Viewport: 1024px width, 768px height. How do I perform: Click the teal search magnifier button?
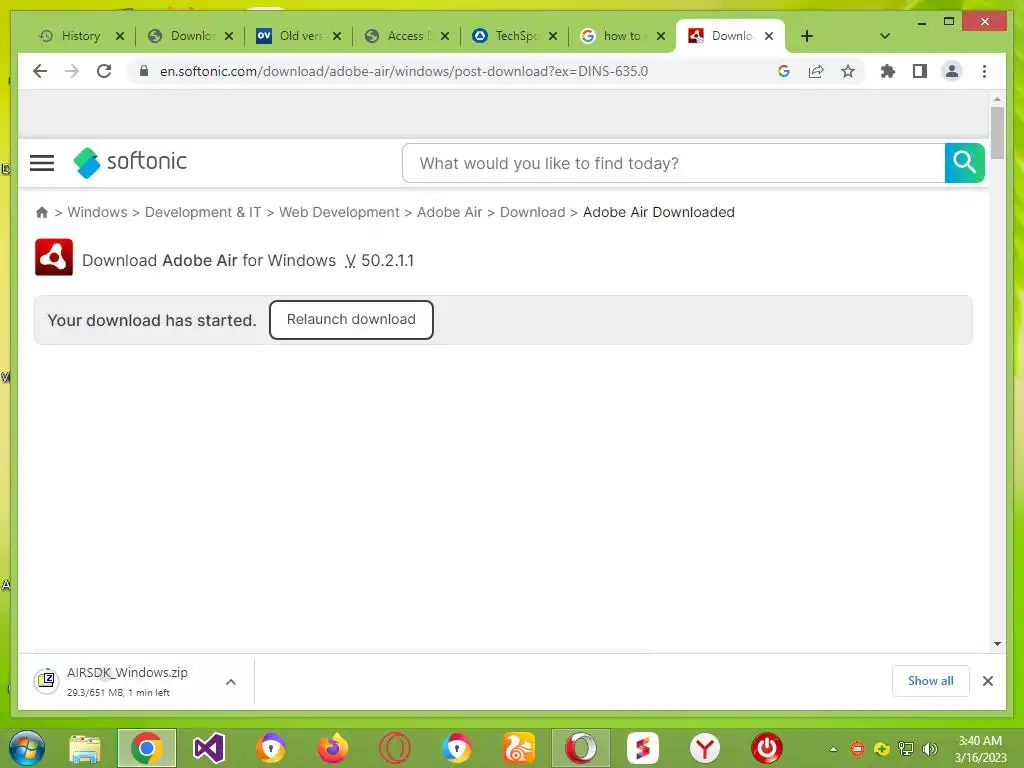[964, 163]
